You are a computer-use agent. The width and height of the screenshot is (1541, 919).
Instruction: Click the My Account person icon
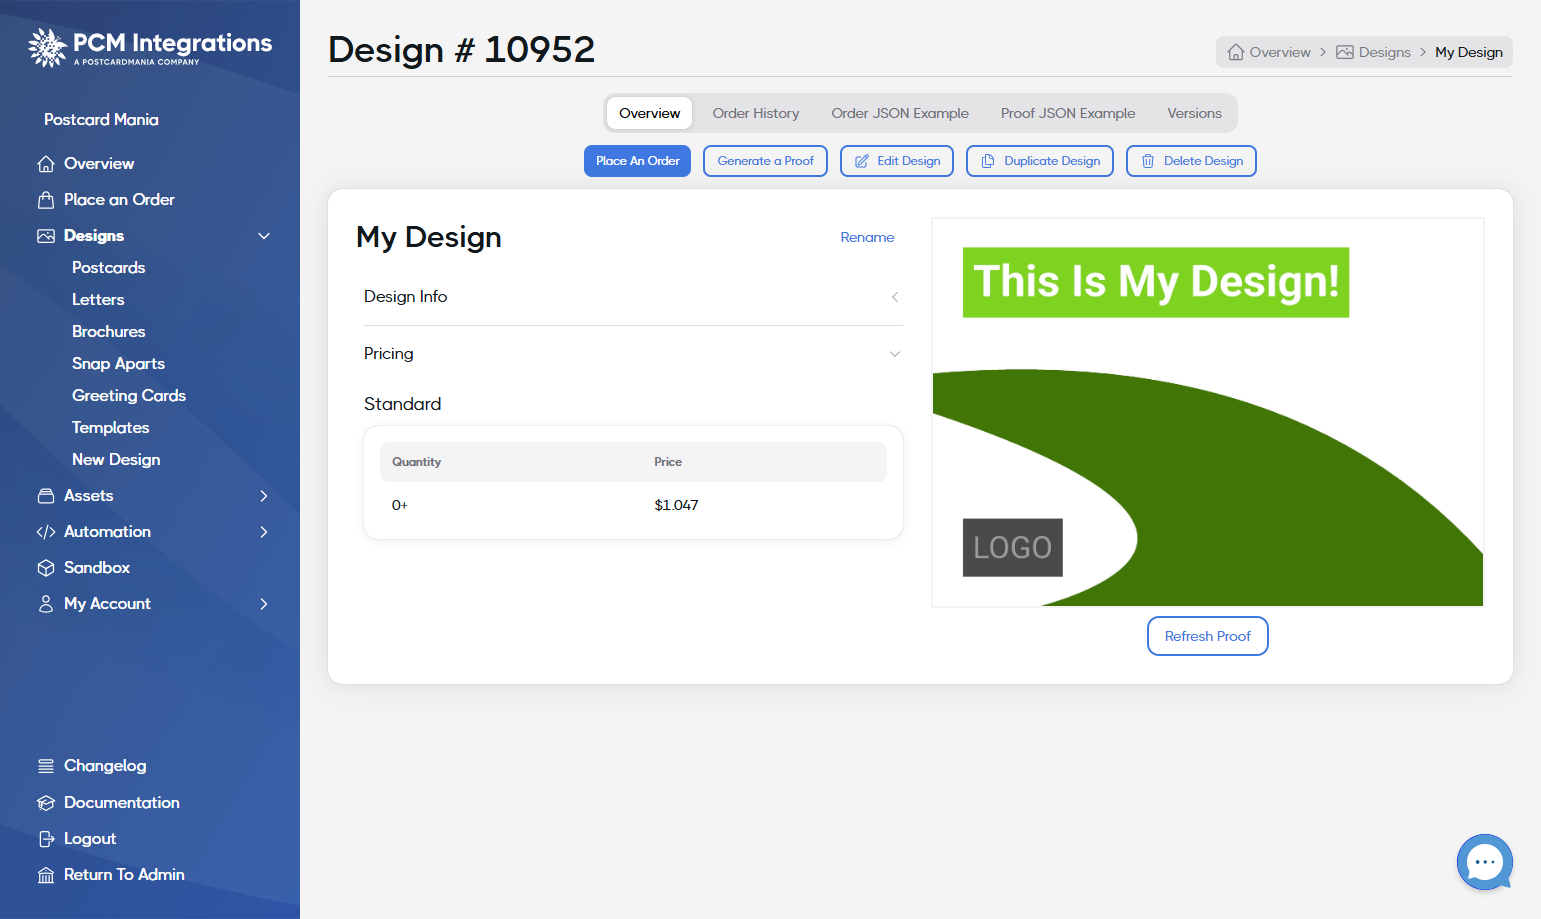tap(46, 604)
